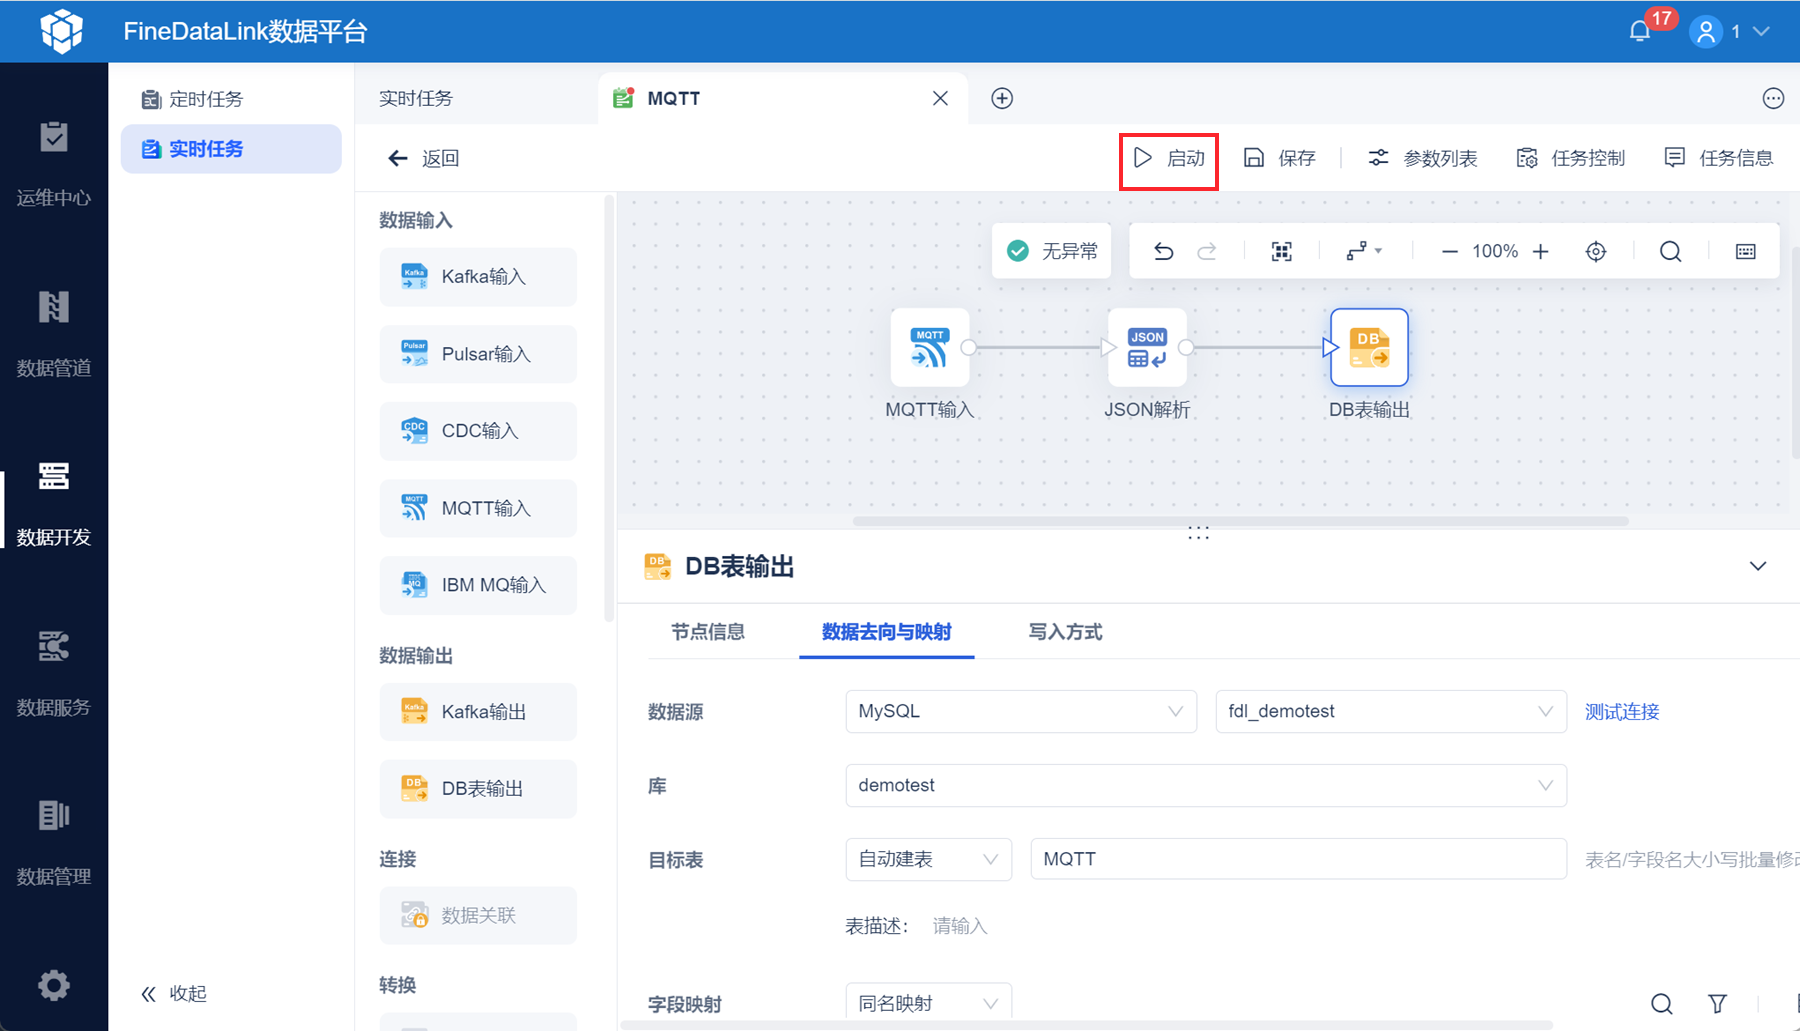Zoom out the canvas with minus
The width and height of the screenshot is (1800, 1031).
coord(1449,251)
